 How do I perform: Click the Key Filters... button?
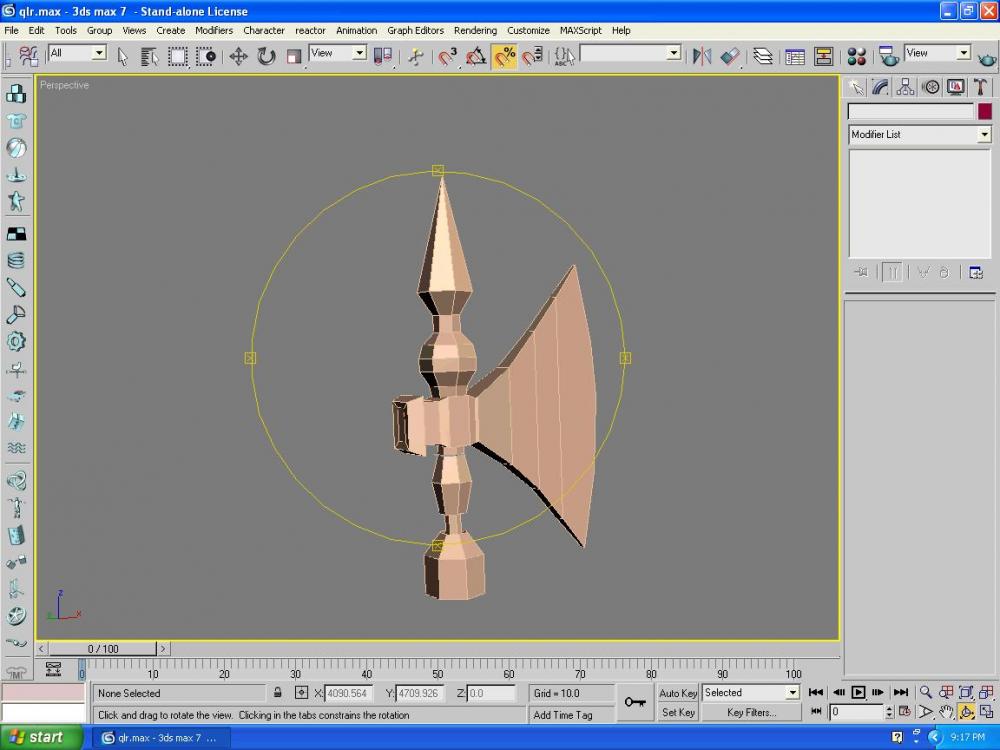(751, 713)
